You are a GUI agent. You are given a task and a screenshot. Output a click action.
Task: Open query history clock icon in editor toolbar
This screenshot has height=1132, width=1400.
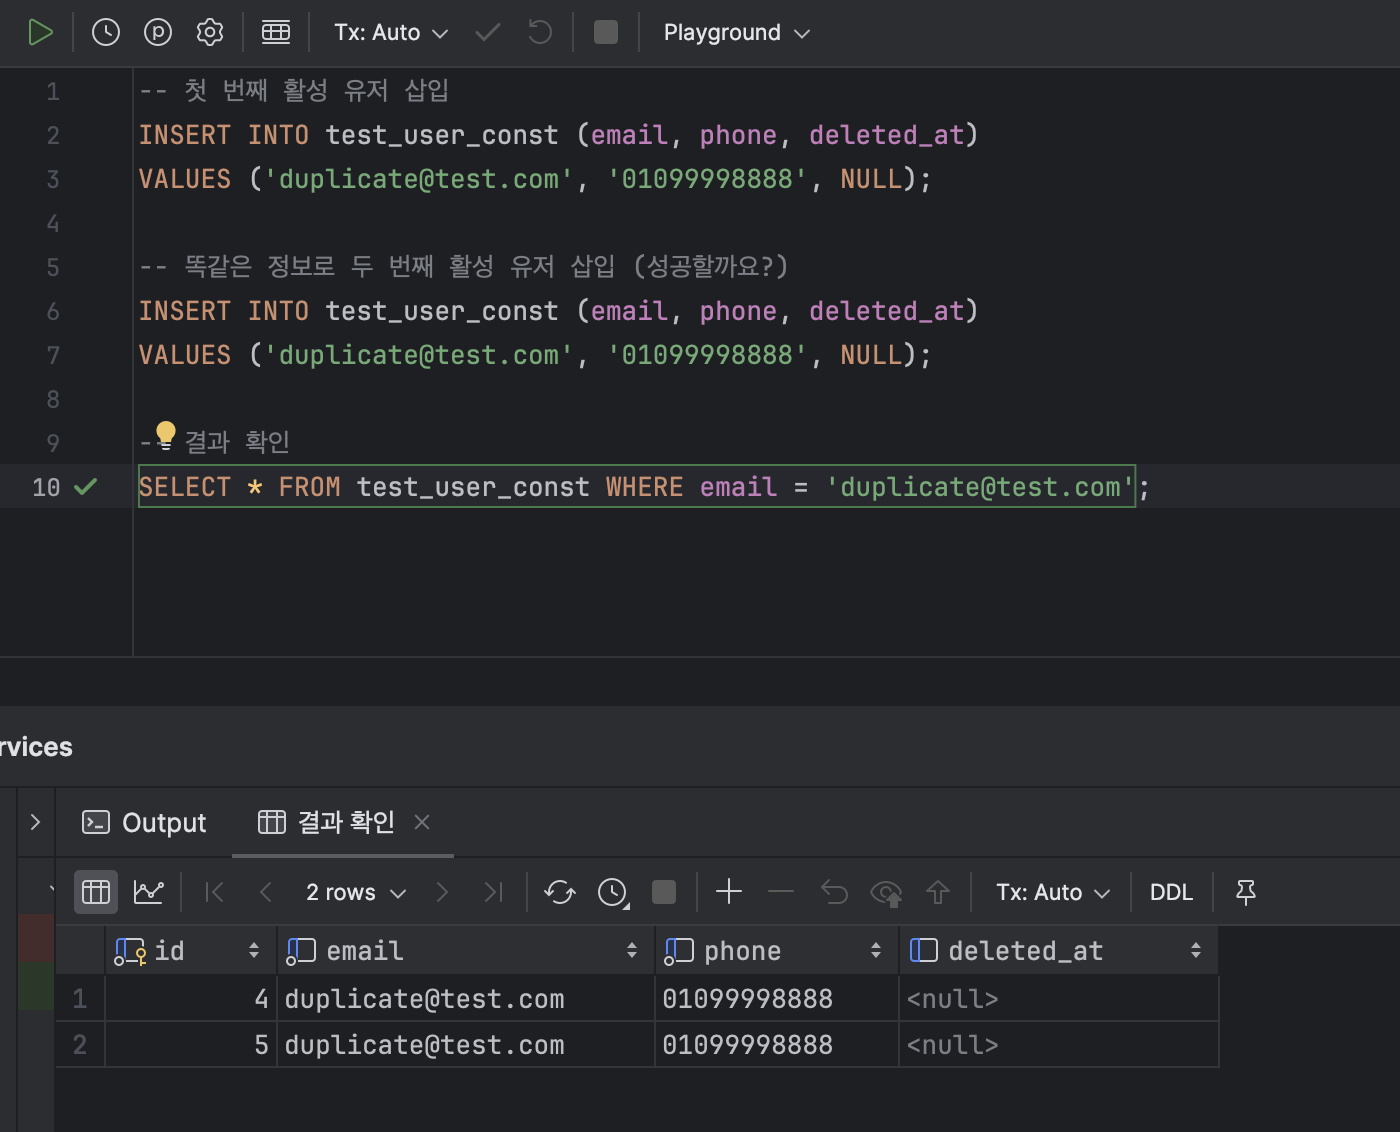coord(106,32)
